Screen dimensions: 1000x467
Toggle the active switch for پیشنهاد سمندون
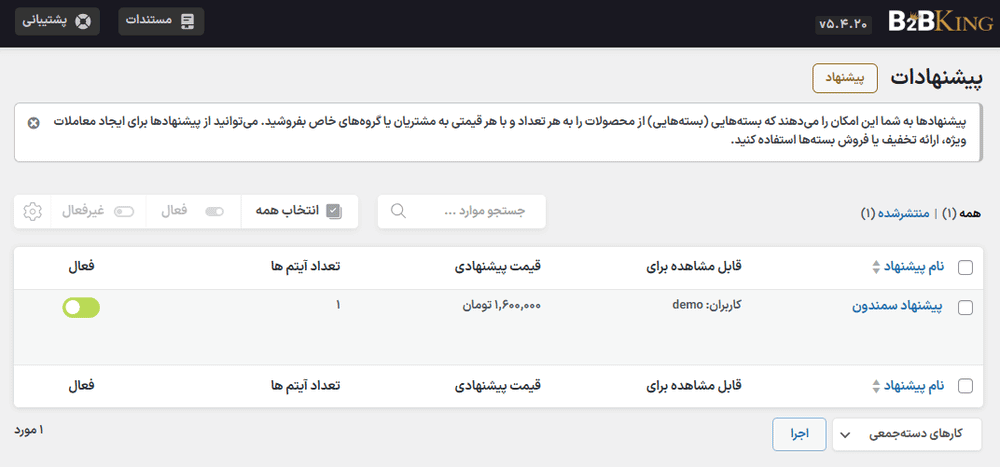81,308
